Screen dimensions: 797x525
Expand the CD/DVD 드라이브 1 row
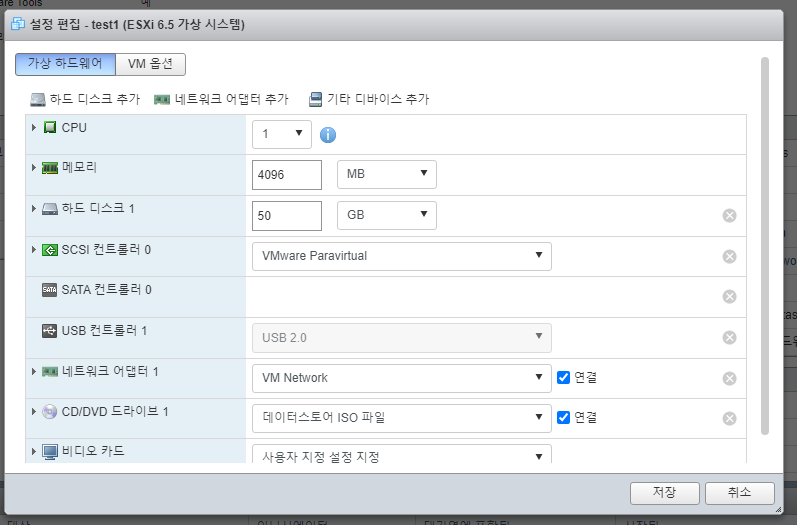[x=34, y=411]
